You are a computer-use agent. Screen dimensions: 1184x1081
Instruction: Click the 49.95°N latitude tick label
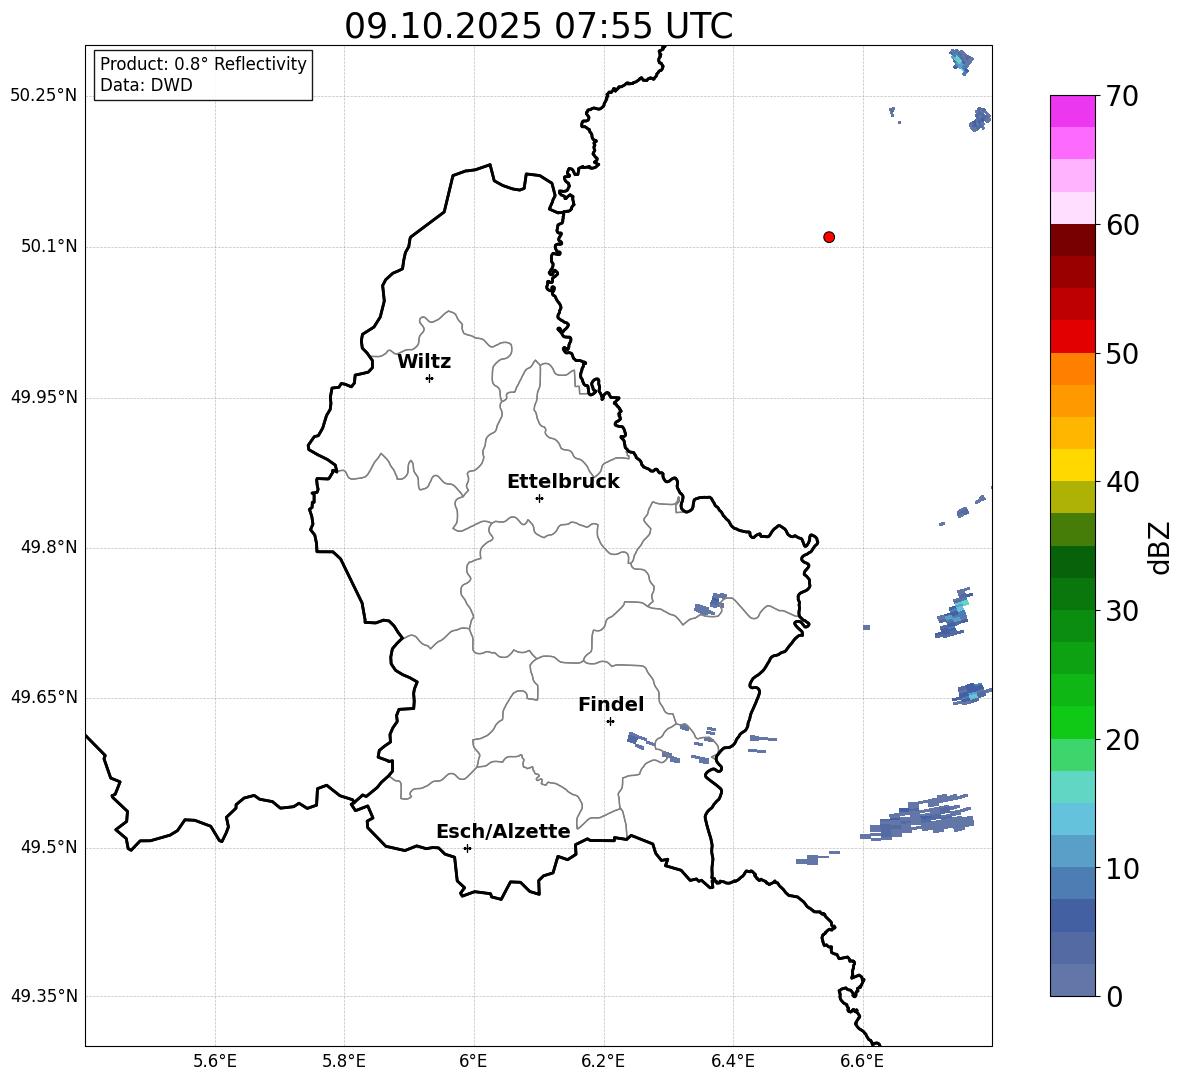(x=43, y=396)
